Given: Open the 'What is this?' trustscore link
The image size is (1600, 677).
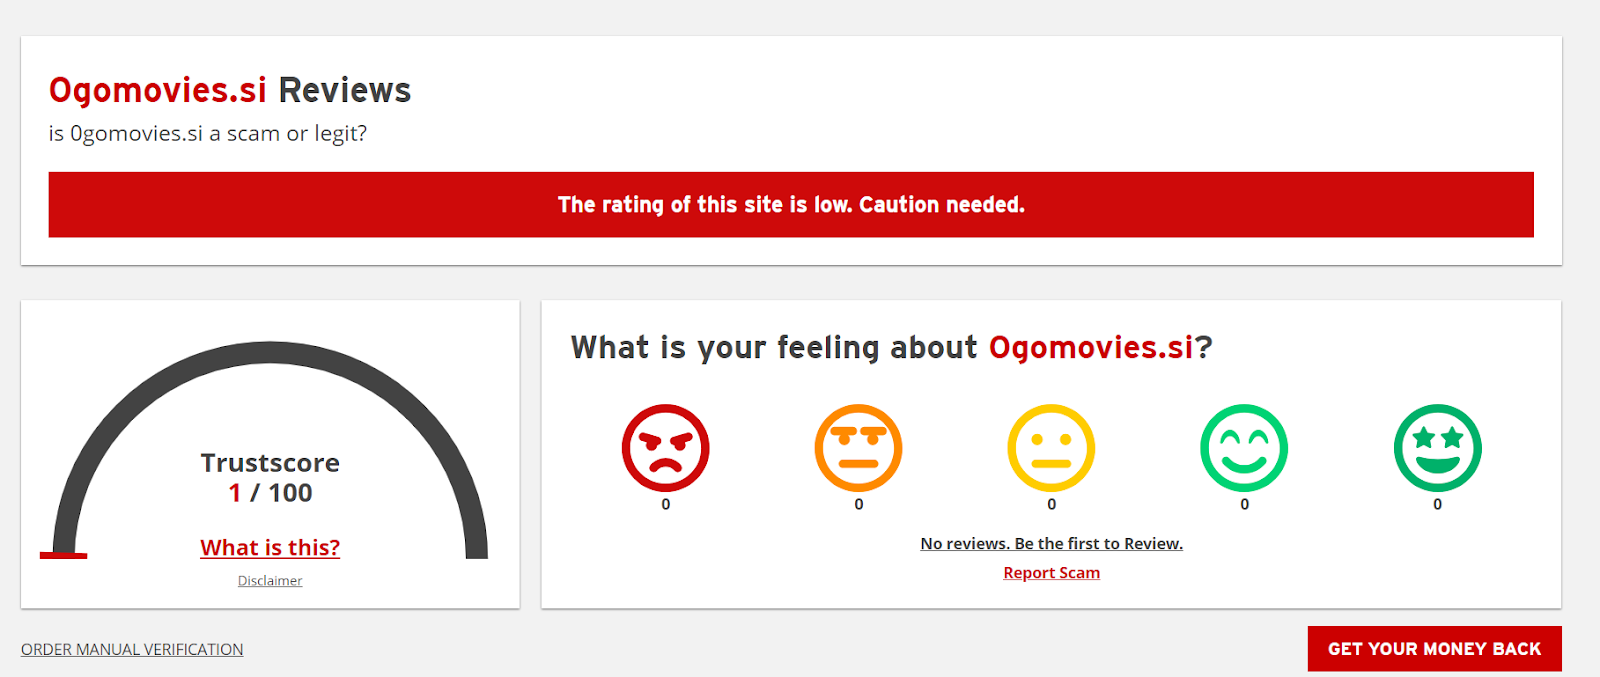Looking at the screenshot, I should 270,548.
